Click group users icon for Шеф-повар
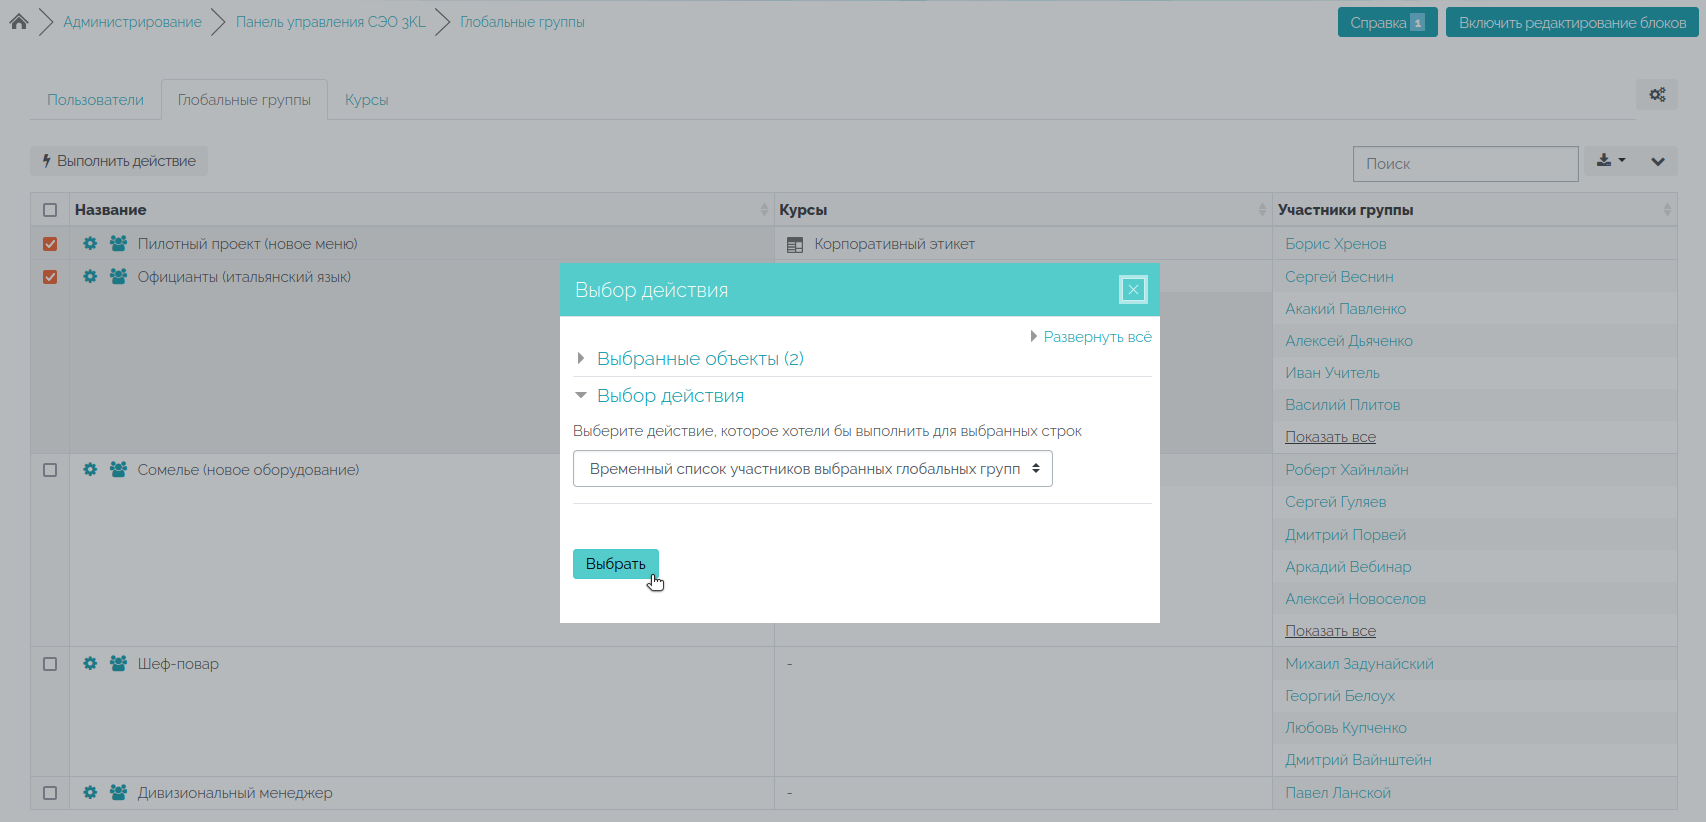1706x822 pixels. tap(118, 664)
